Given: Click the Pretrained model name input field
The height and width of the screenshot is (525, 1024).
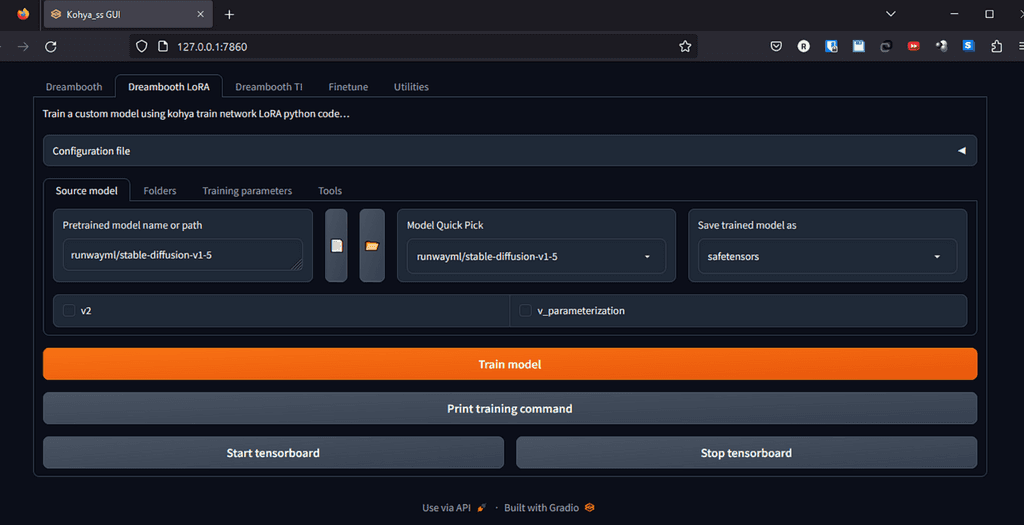Looking at the screenshot, I should 182,255.
